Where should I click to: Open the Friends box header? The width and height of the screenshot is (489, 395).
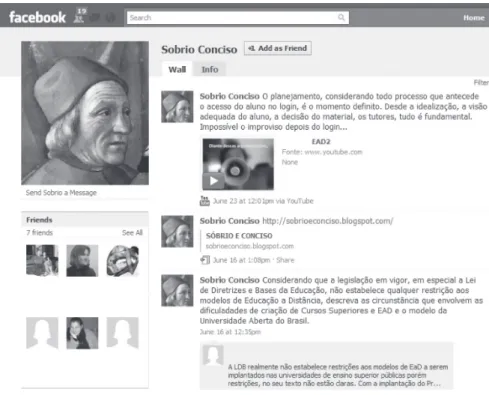pos(85,220)
